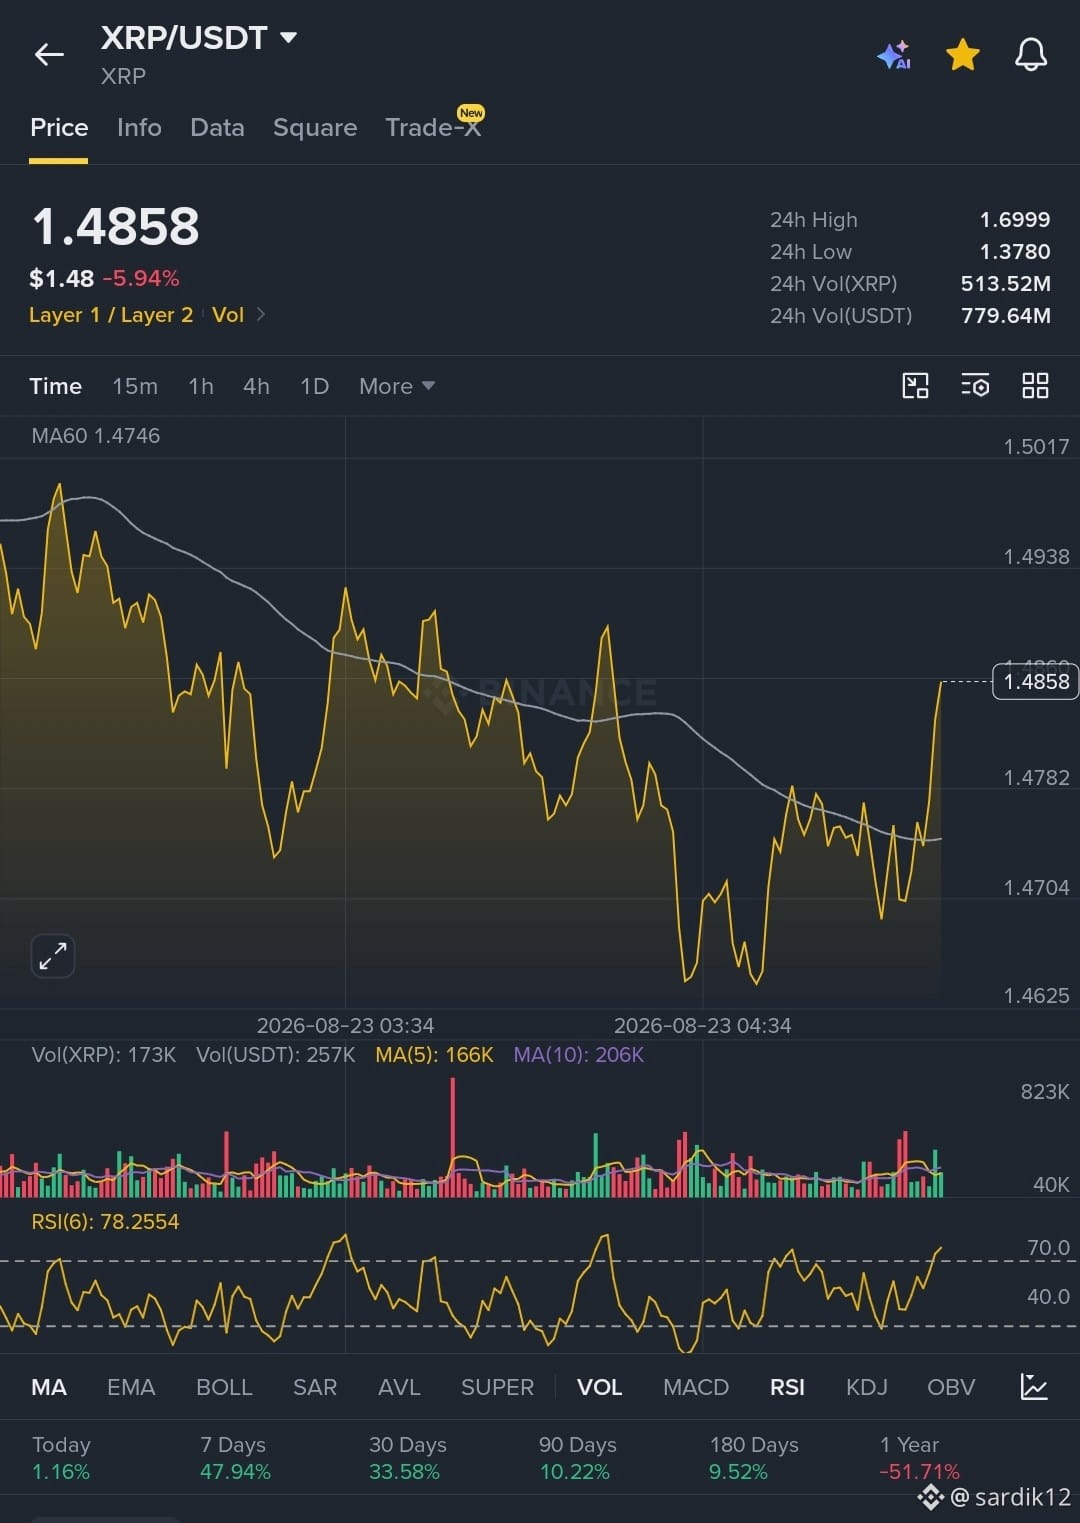Click the 90 Days 10.22% performance
This screenshot has width=1080, height=1523.
pyautogui.click(x=577, y=1458)
